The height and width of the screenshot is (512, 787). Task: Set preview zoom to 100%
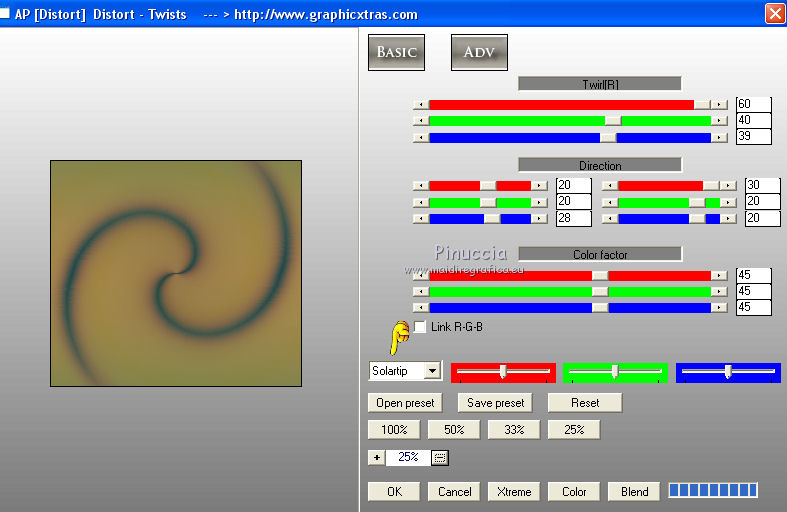[x=394, y=430]
